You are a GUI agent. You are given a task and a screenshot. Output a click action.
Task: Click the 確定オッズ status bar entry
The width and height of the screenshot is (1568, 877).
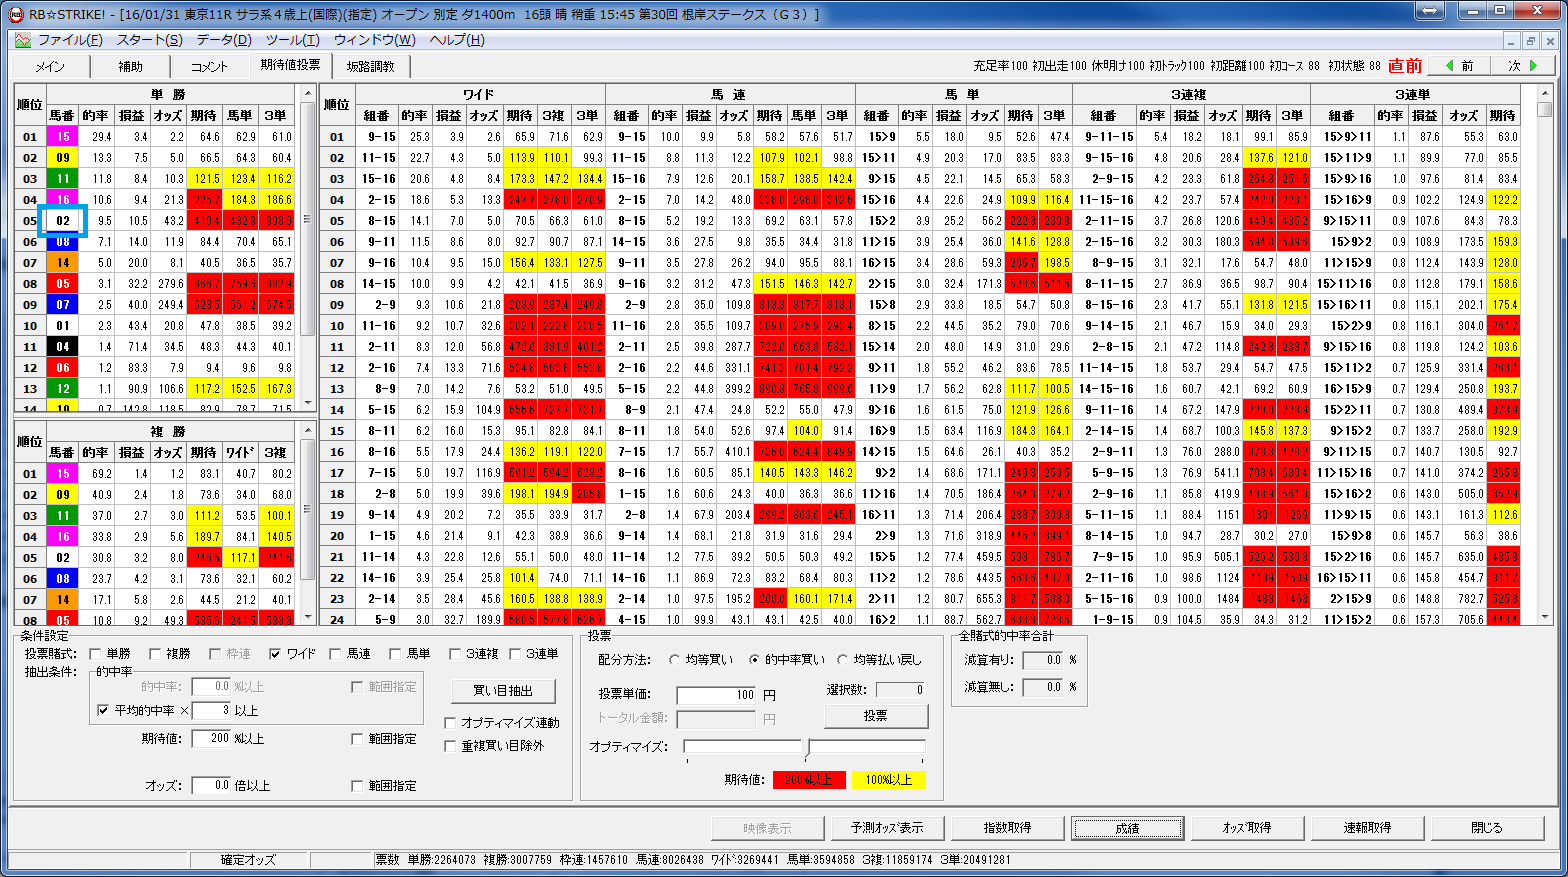coord(249,860)
